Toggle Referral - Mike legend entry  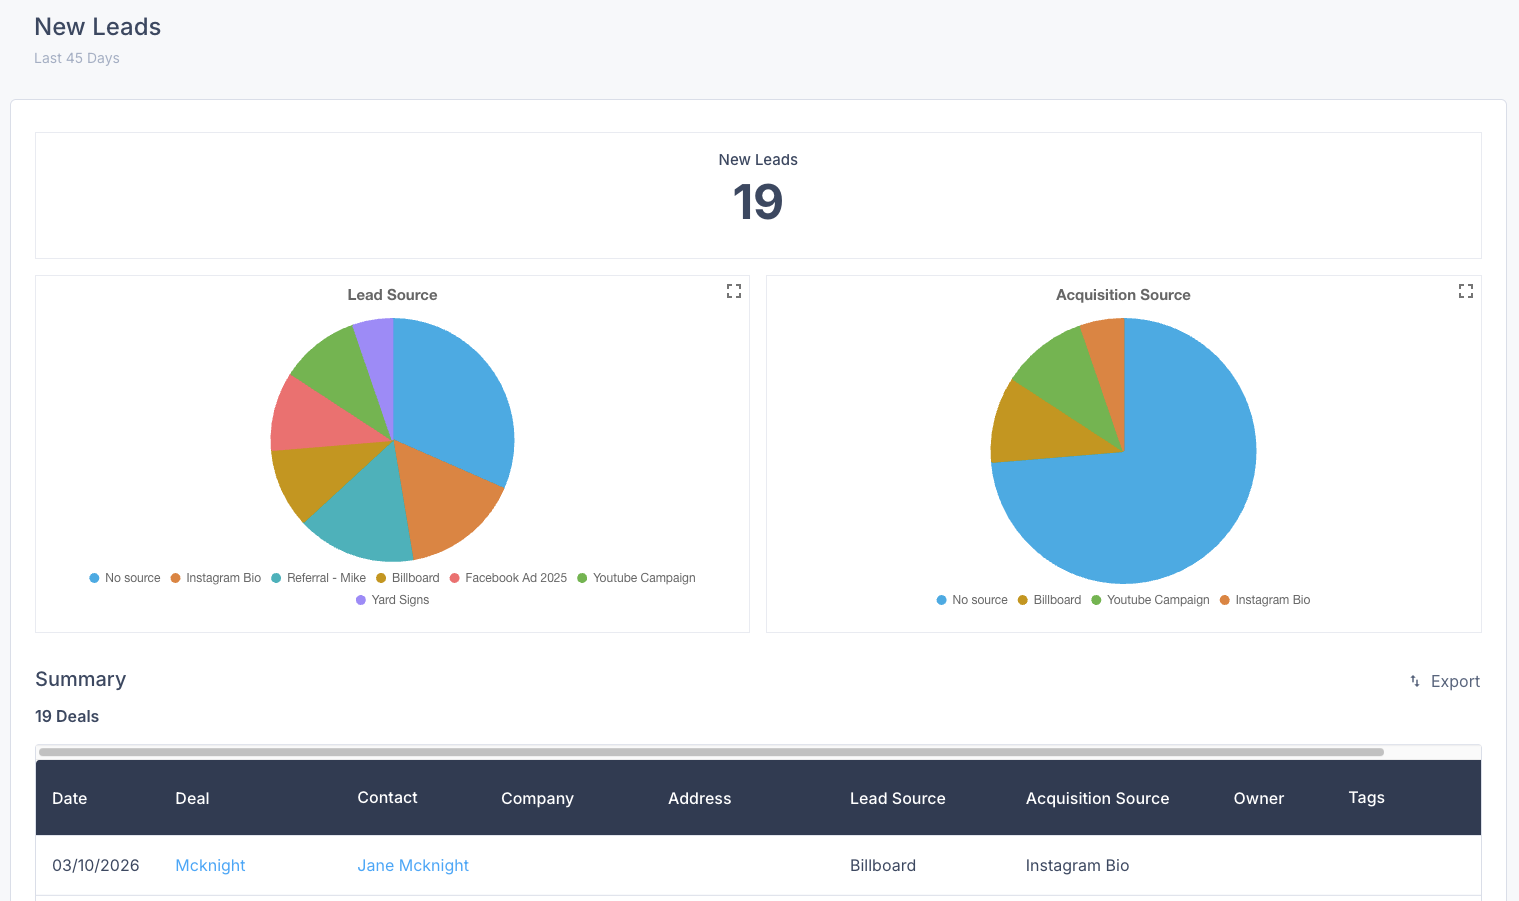click(319, 578)
